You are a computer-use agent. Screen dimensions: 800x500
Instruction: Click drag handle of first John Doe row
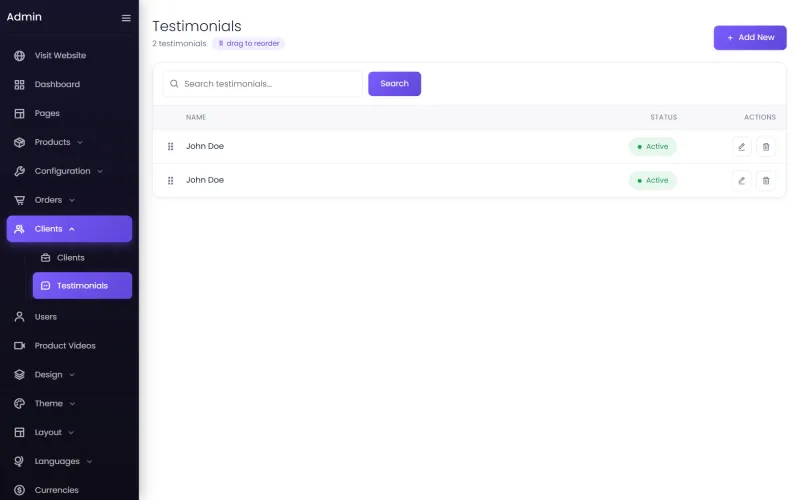tap(170, 146)
